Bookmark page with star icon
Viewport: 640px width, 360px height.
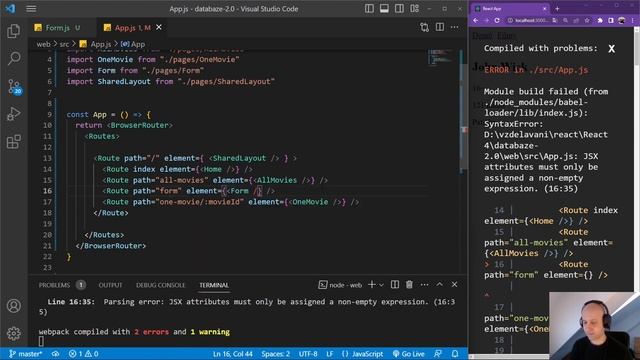click(587, 20)
